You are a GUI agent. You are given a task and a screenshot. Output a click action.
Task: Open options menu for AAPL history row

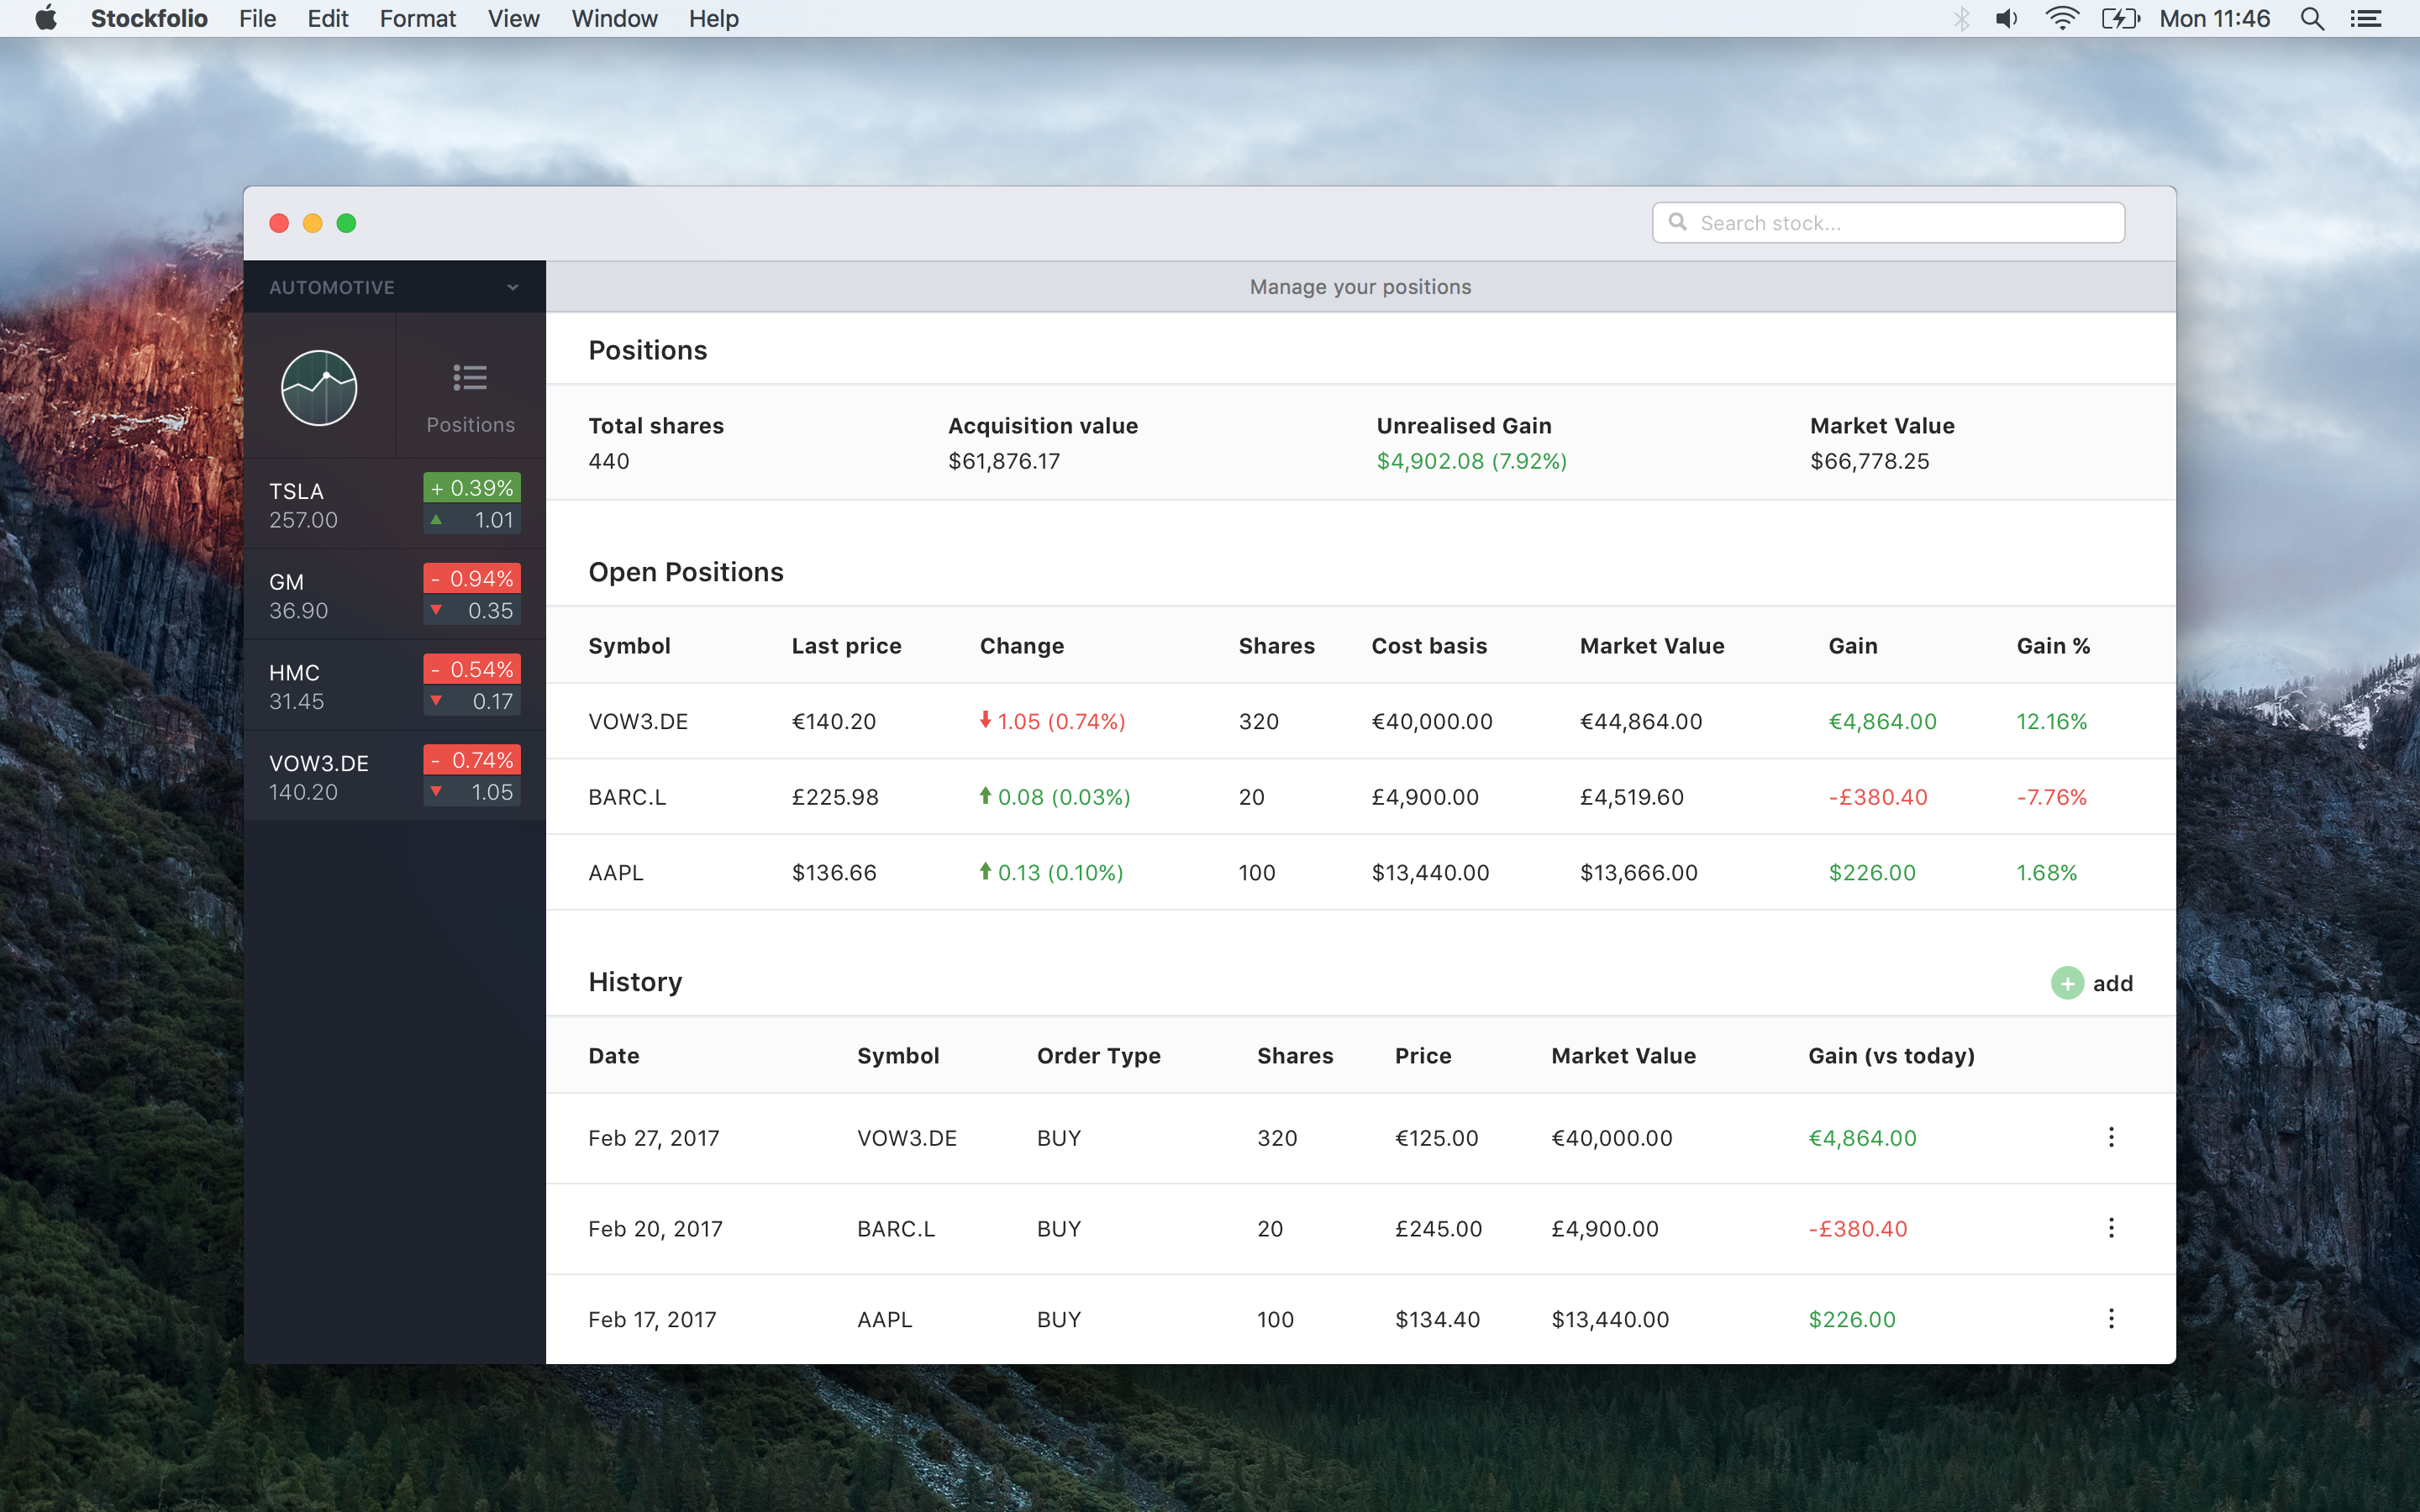2111,1319
